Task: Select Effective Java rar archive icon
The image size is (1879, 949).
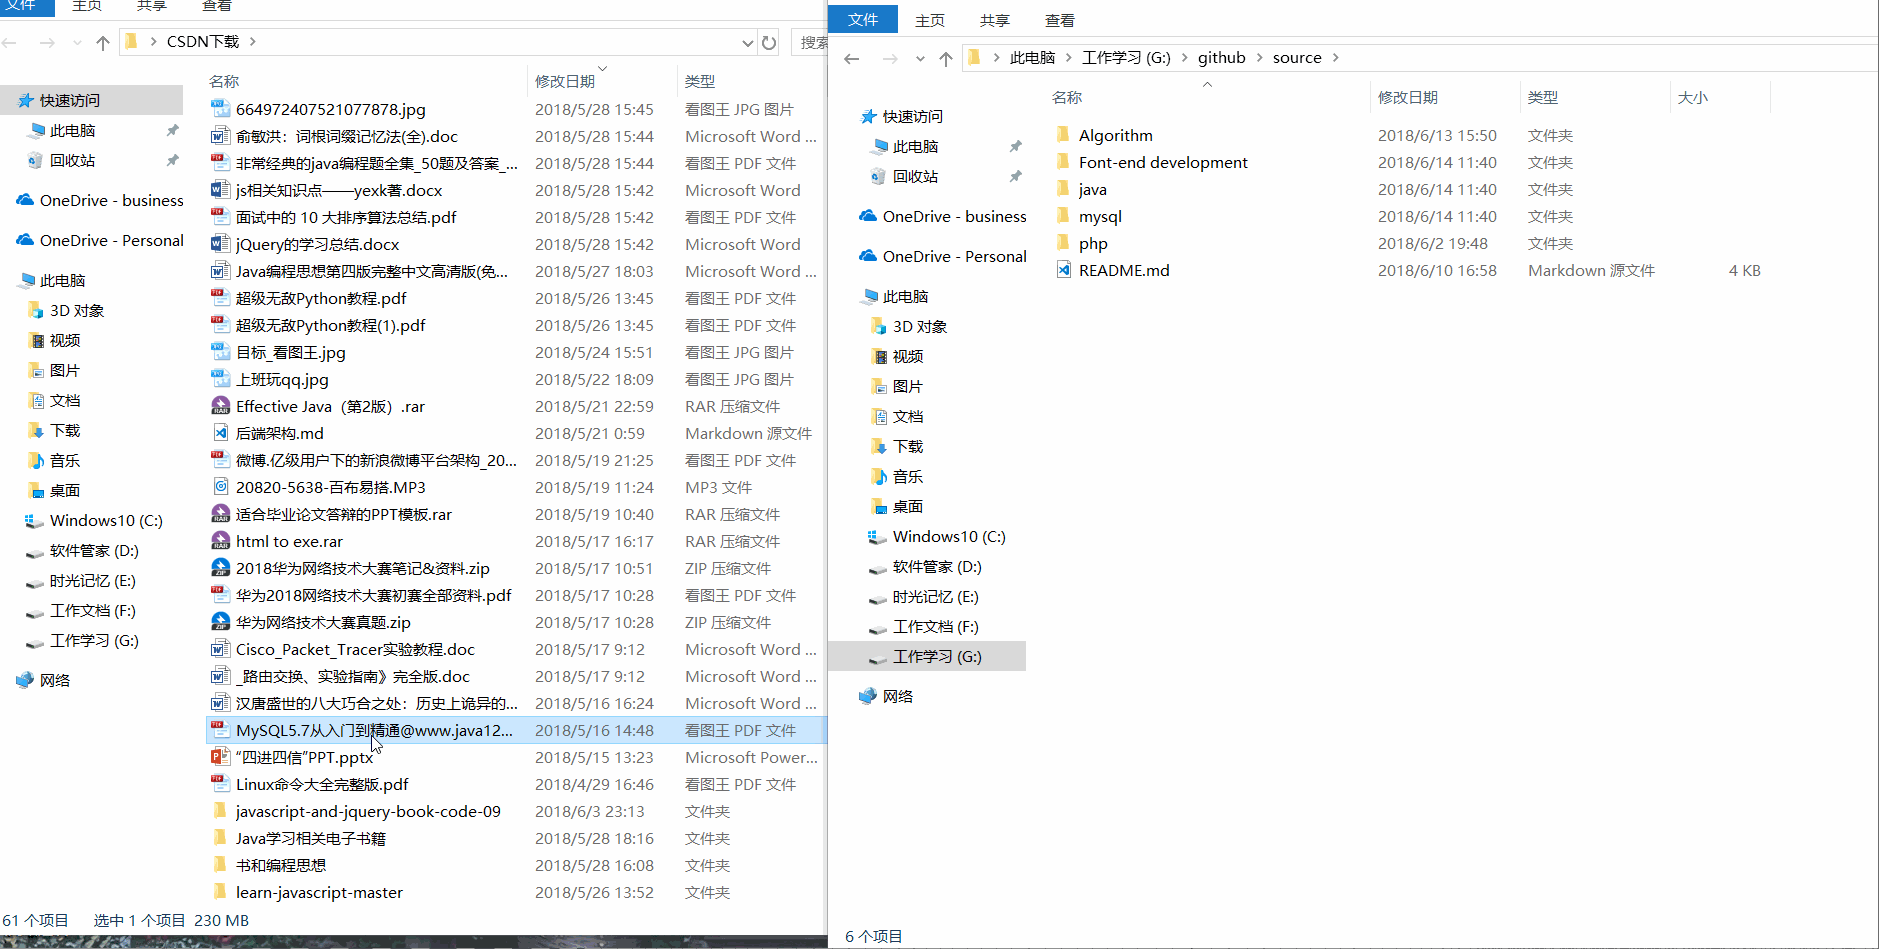Action: (x=220, y=406)
